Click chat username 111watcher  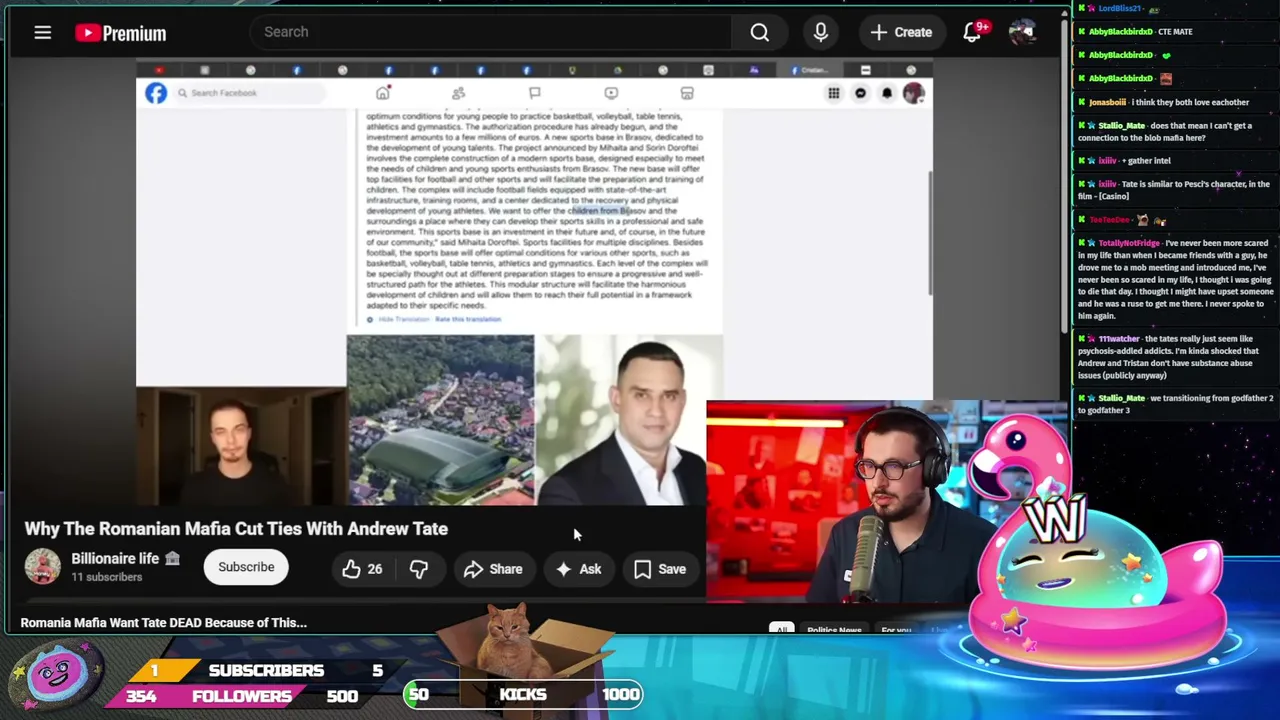click(1119, 339)
